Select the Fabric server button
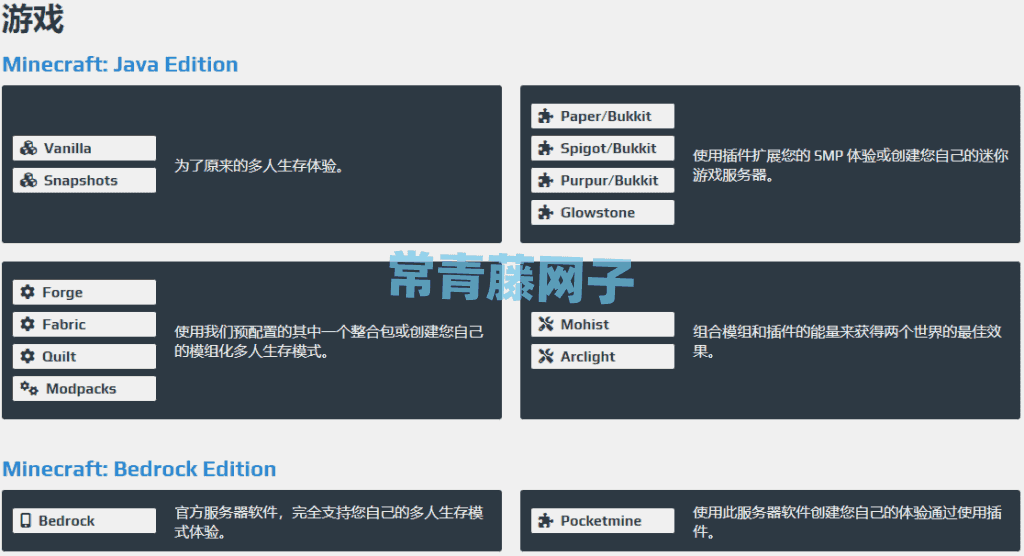The image size is (1024, 556). click(84, 324)
